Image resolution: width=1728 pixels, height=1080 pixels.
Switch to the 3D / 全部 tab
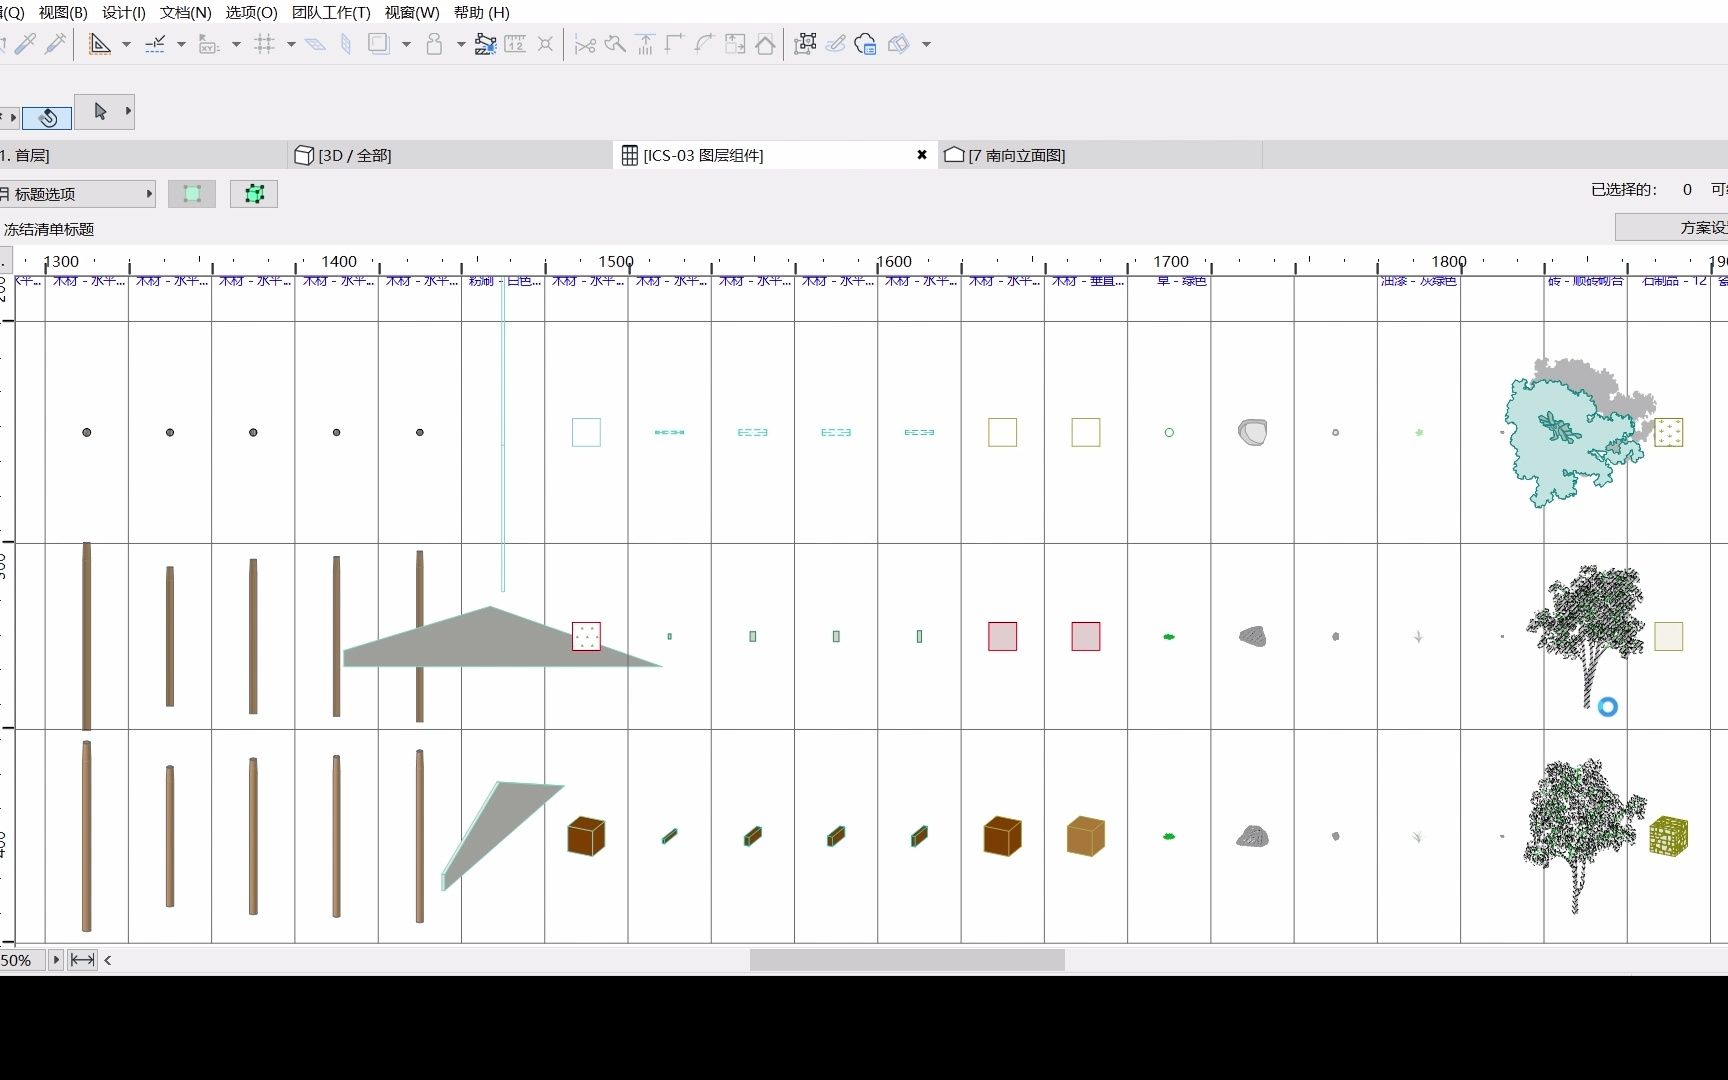point(450,155)
